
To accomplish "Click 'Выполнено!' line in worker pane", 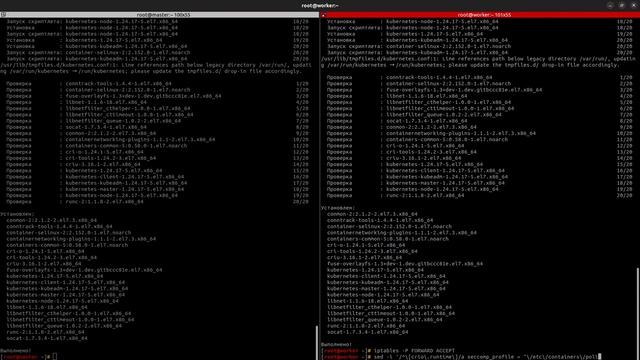I will click(x=336, y=344).
